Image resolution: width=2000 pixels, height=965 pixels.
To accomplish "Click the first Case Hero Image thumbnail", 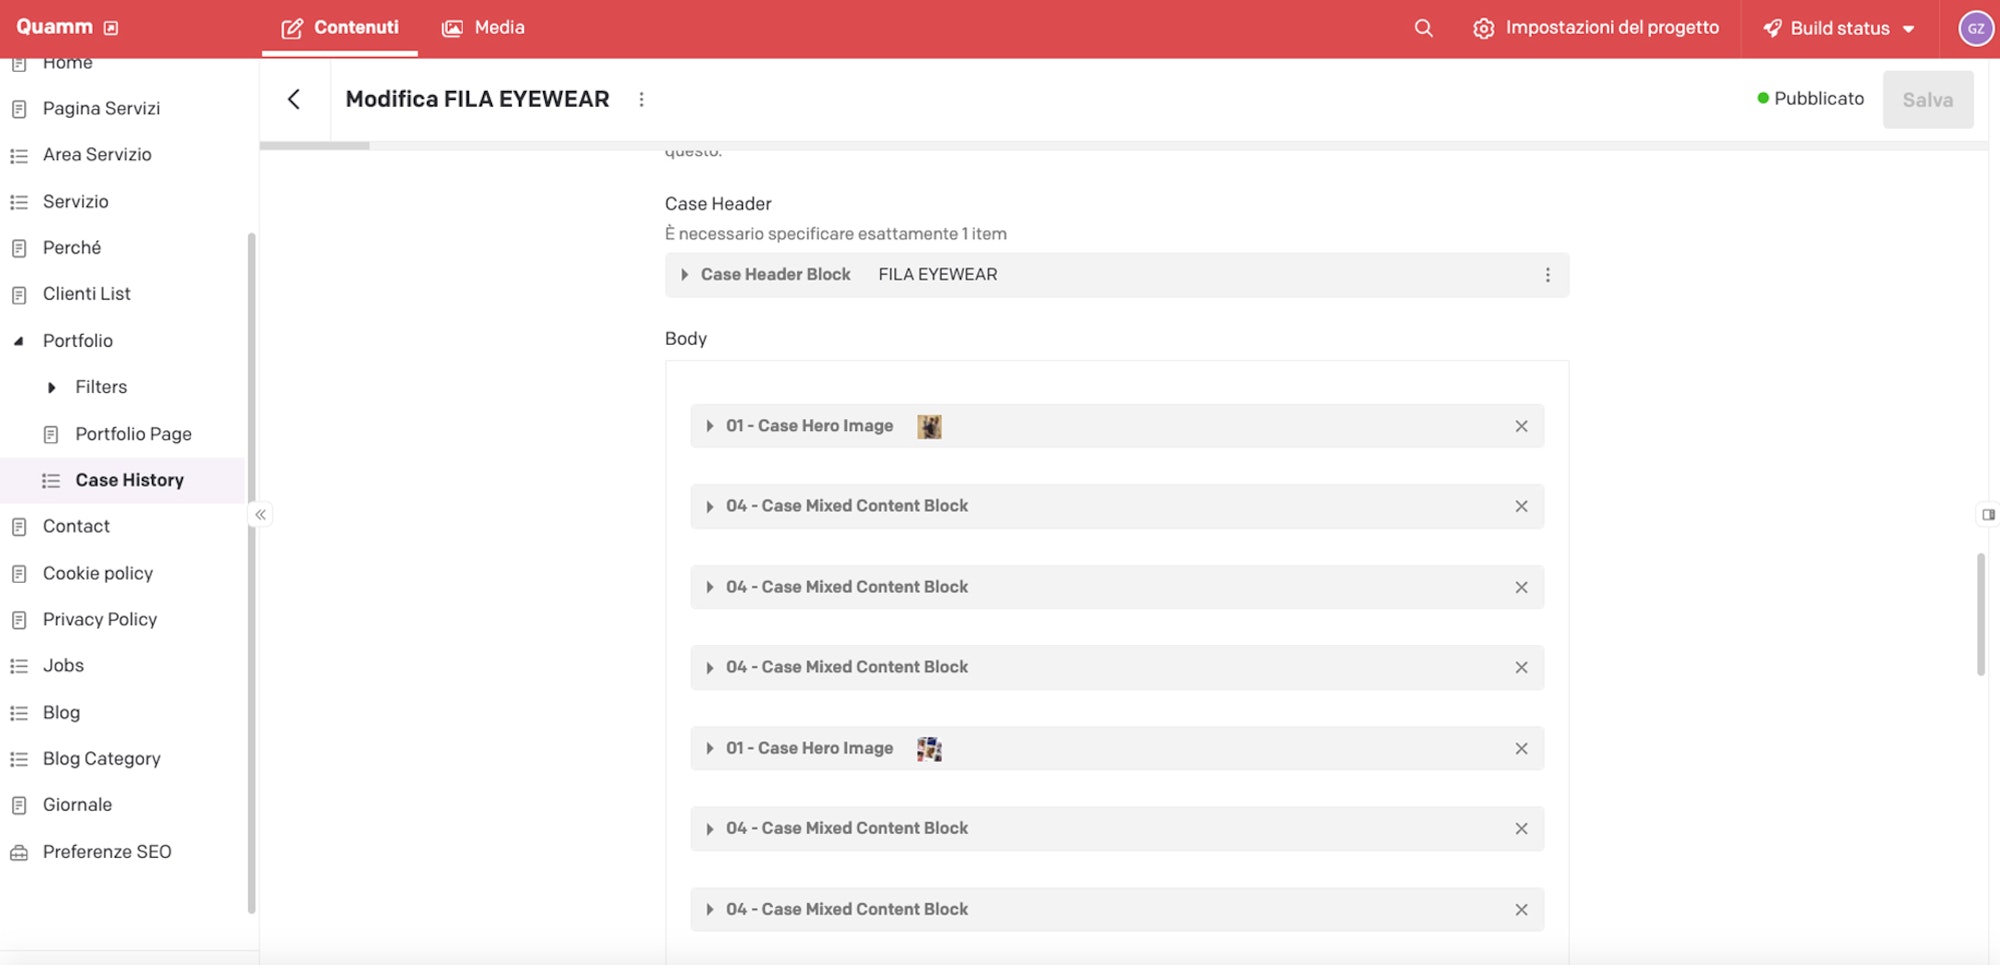I will point(929,427).
